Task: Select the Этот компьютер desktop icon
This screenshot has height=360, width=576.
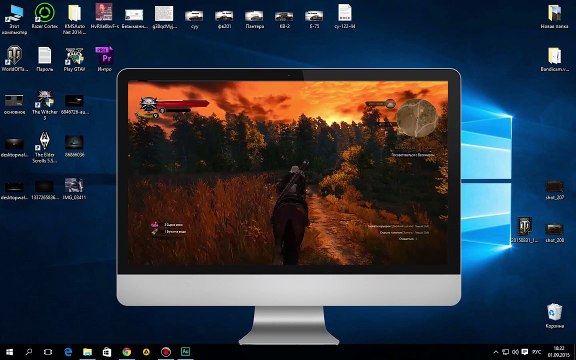Action: click(14, 19)
